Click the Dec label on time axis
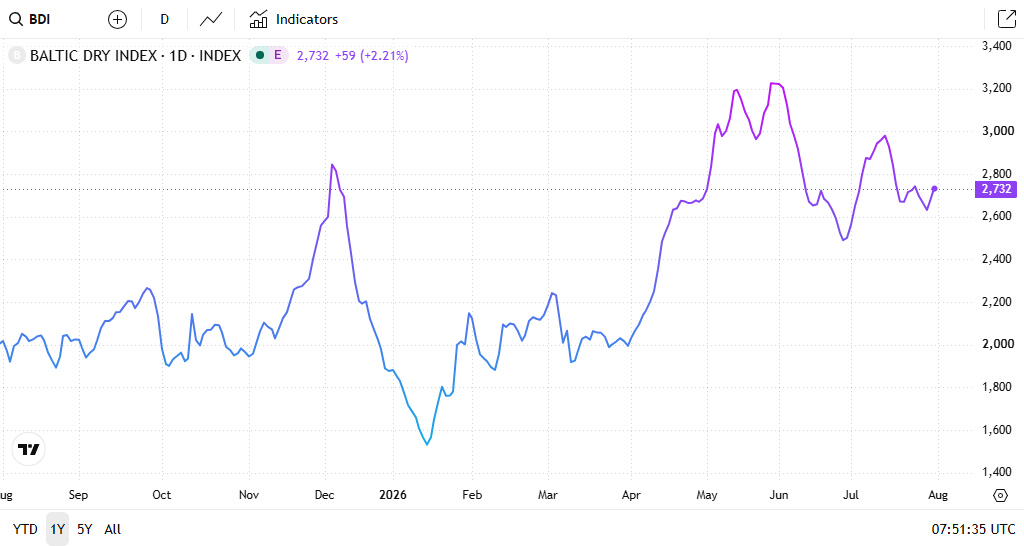The image size is (1024, 546). [x=325, y=495]
